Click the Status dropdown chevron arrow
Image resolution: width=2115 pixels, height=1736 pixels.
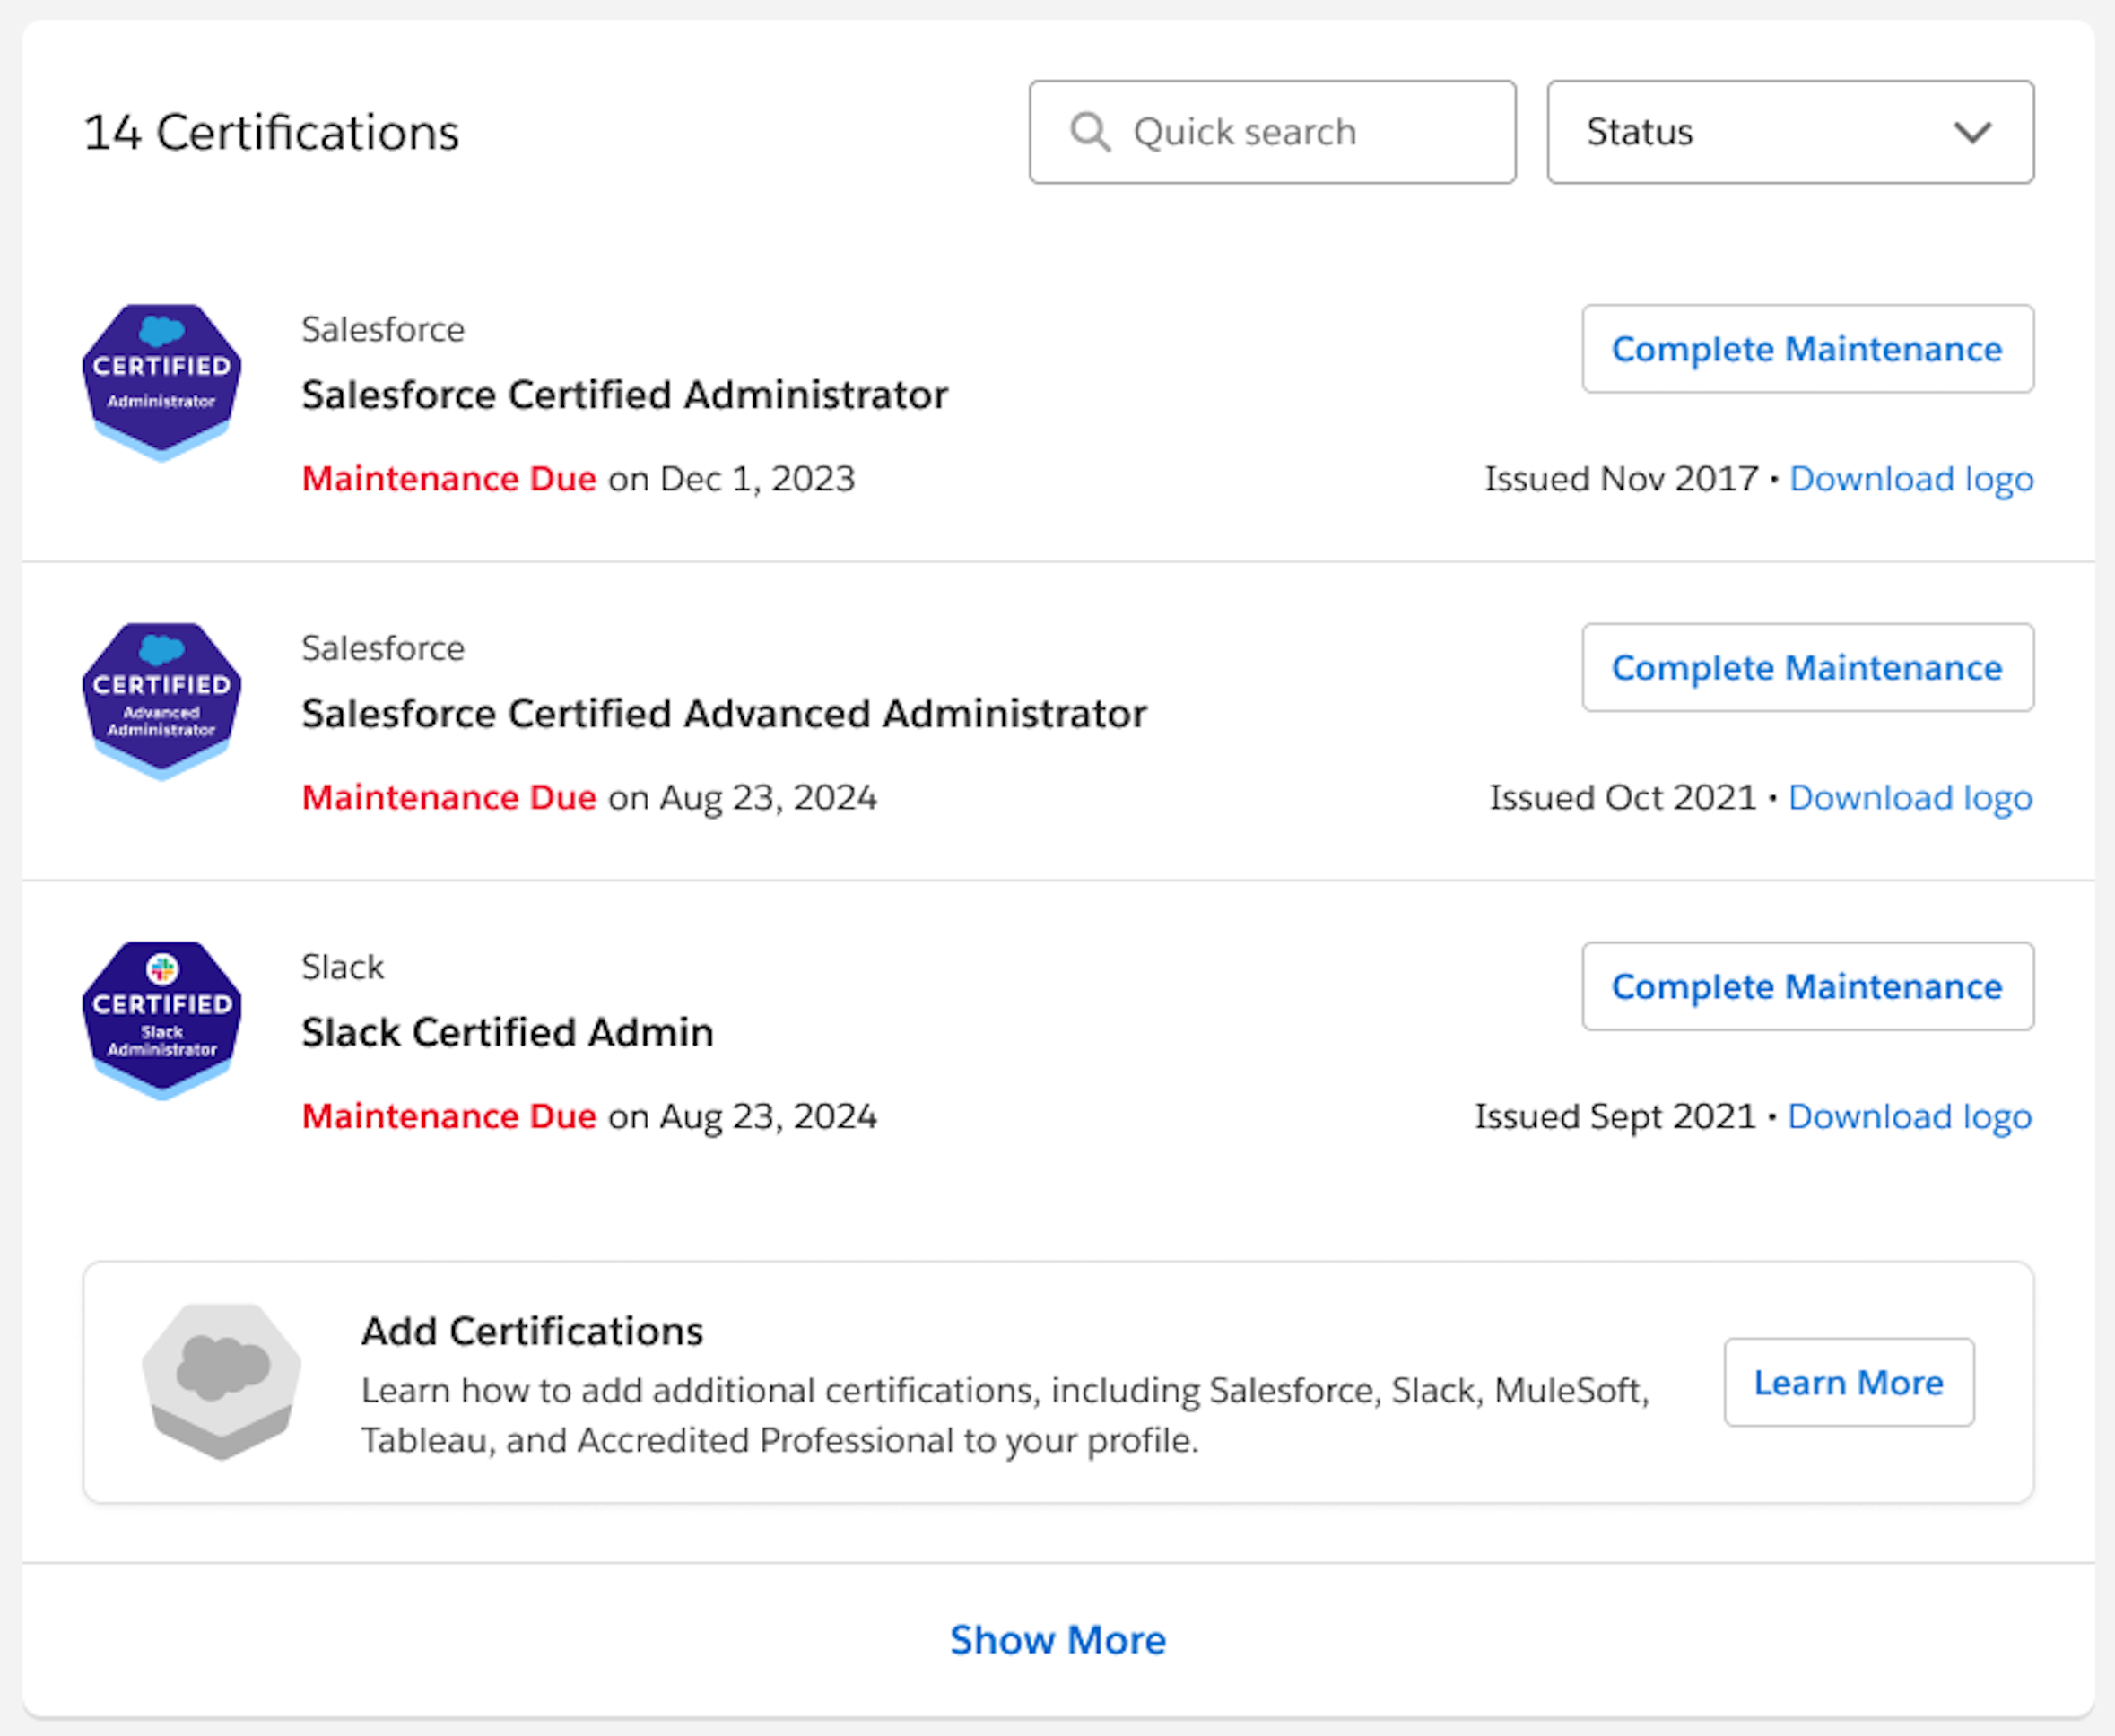[1972, 132]
